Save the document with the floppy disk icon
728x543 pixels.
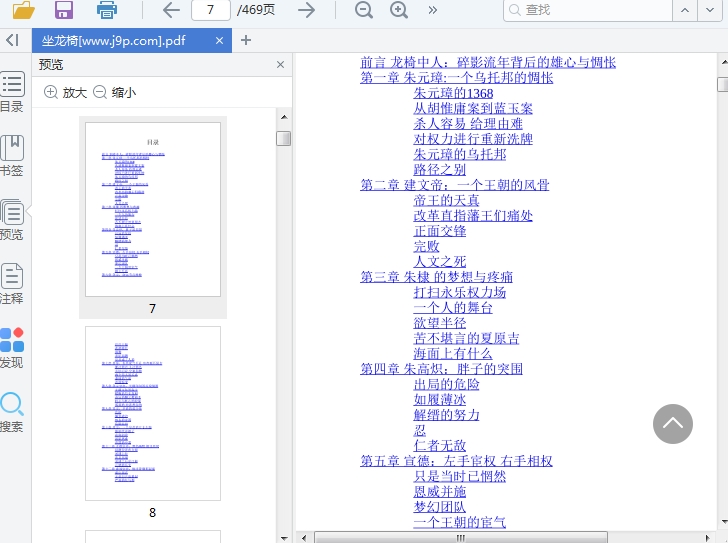[64, 10]
